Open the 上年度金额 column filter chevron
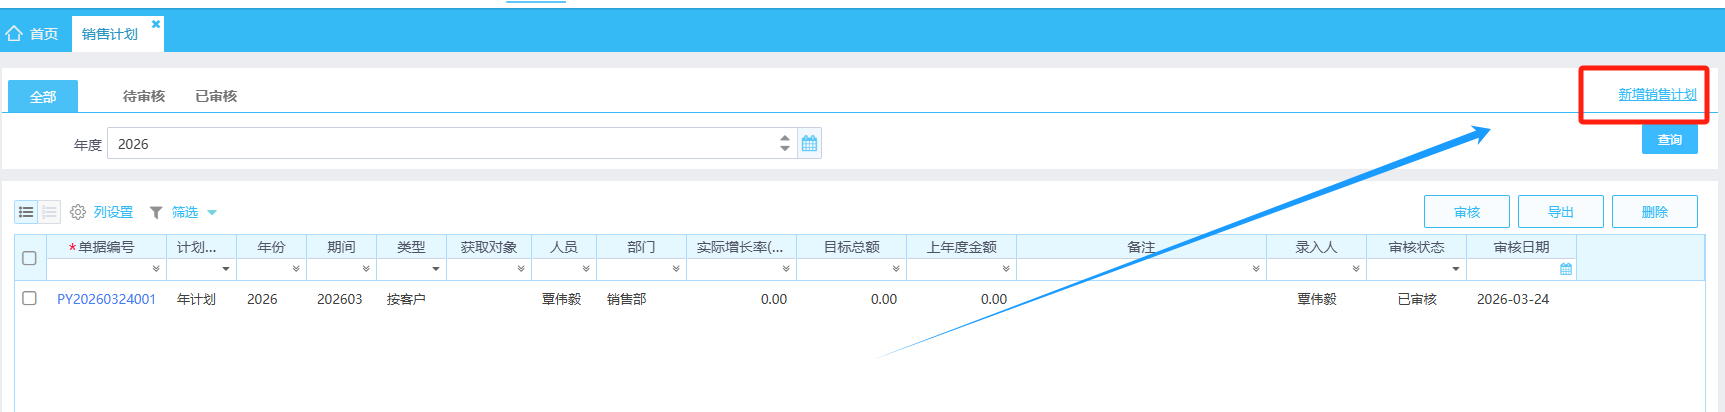Viewport: 1725px width, 412px height. coord(1006,269)
